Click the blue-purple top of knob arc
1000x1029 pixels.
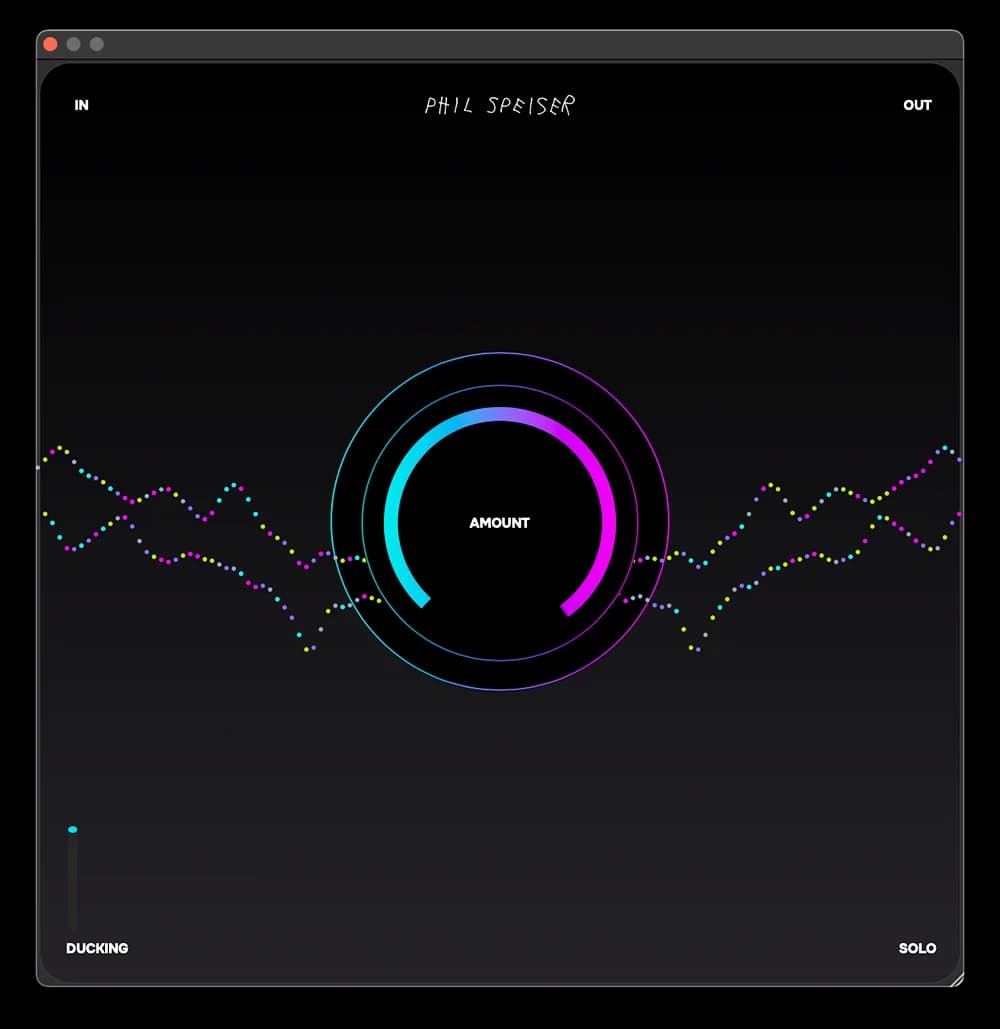[x=500, y=414]
